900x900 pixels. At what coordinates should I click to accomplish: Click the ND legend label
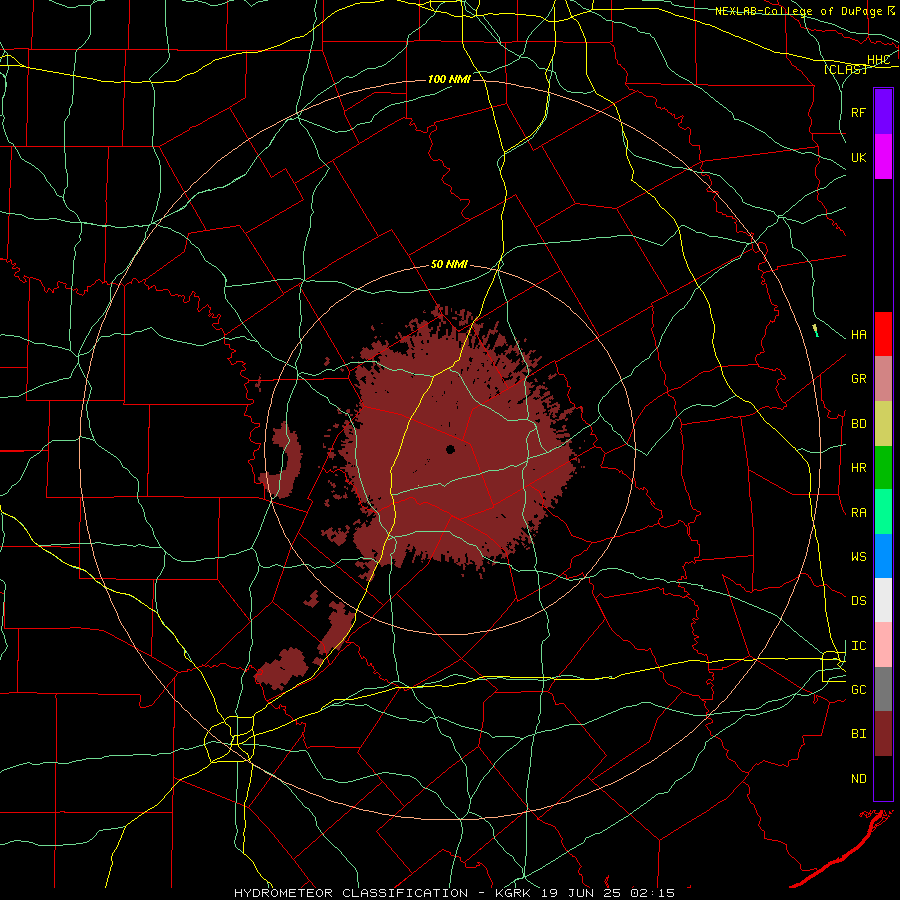(858, 779)
